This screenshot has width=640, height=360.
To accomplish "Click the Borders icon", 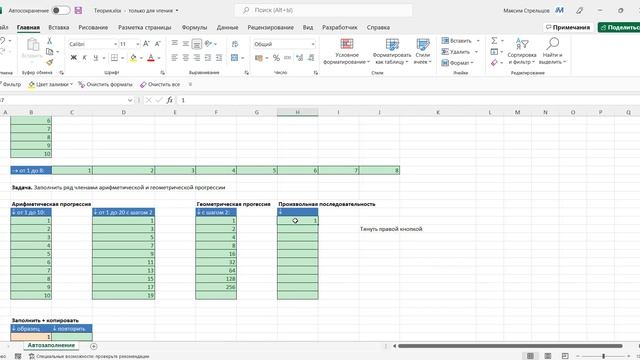I will click(x=115, y=58).
